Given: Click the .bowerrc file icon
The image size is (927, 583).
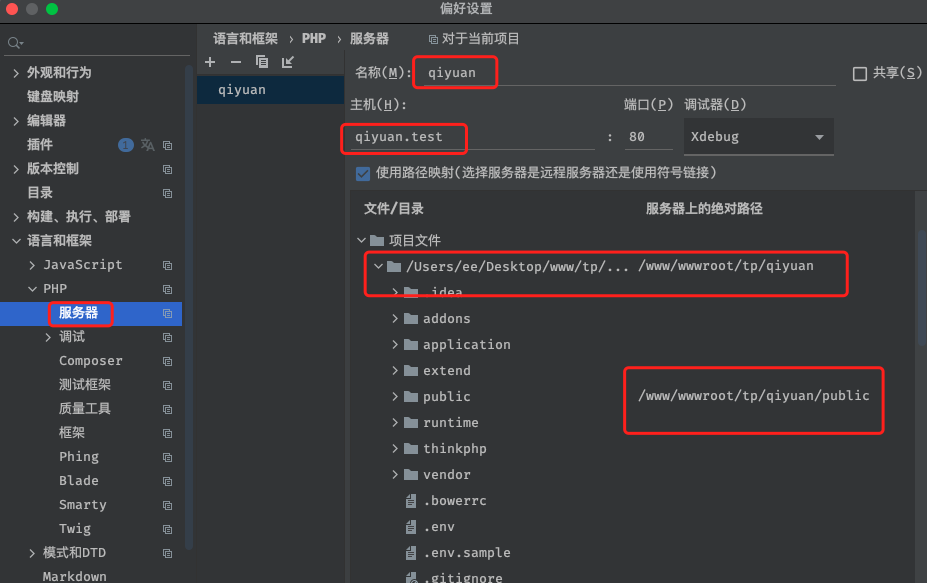Looking at the screenshot, I should pos(411,501).
